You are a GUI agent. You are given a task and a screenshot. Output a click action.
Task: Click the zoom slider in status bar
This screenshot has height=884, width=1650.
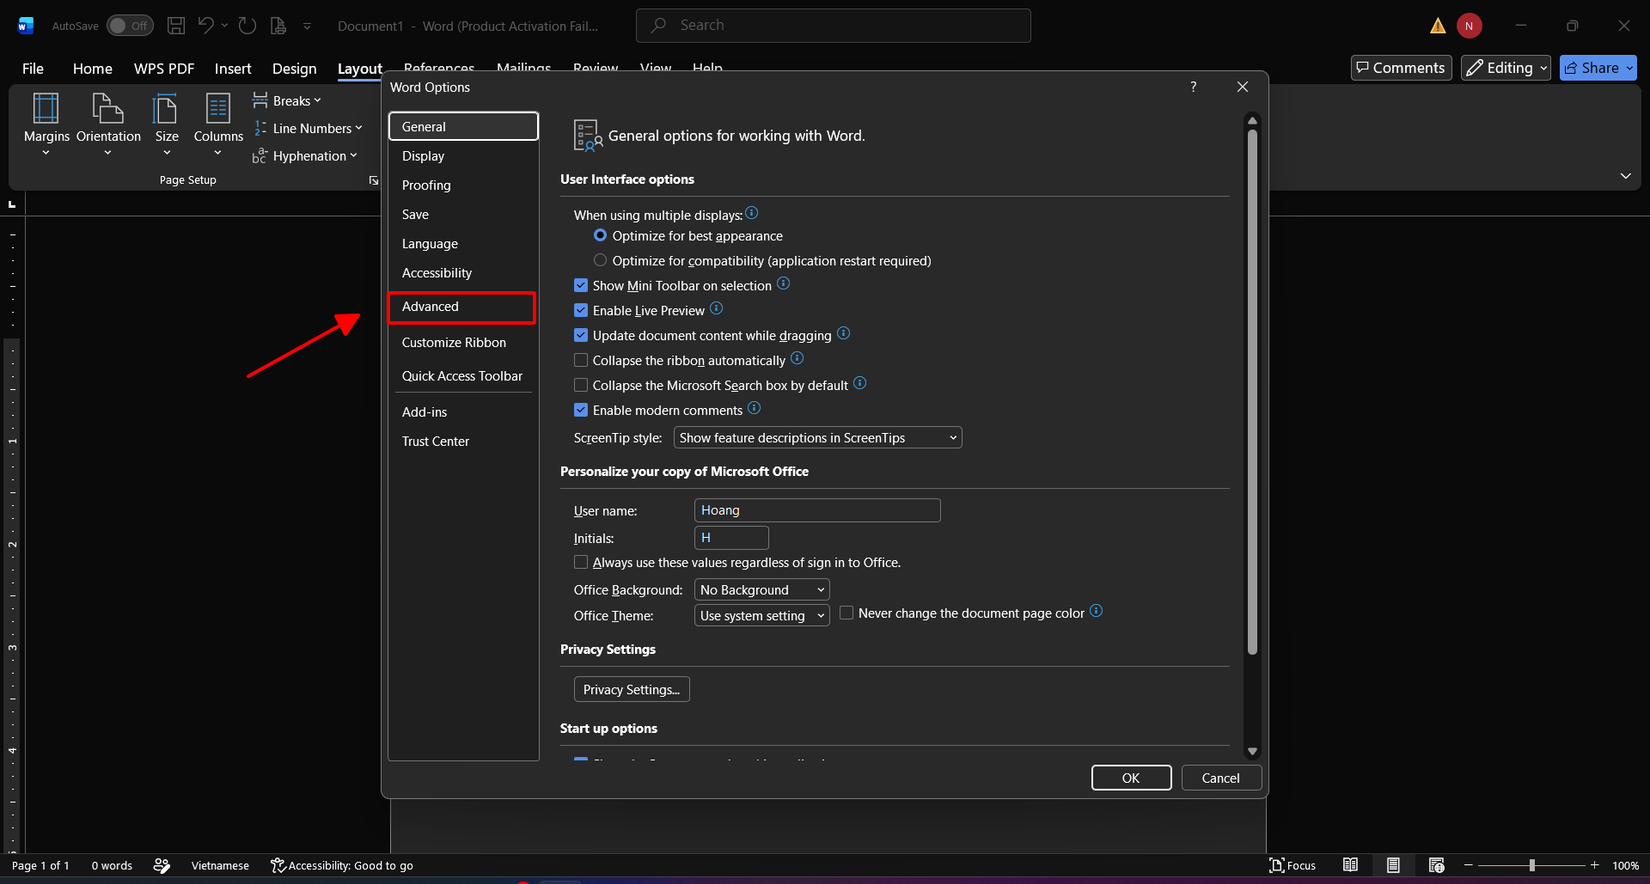click(x=1532, y=865)
